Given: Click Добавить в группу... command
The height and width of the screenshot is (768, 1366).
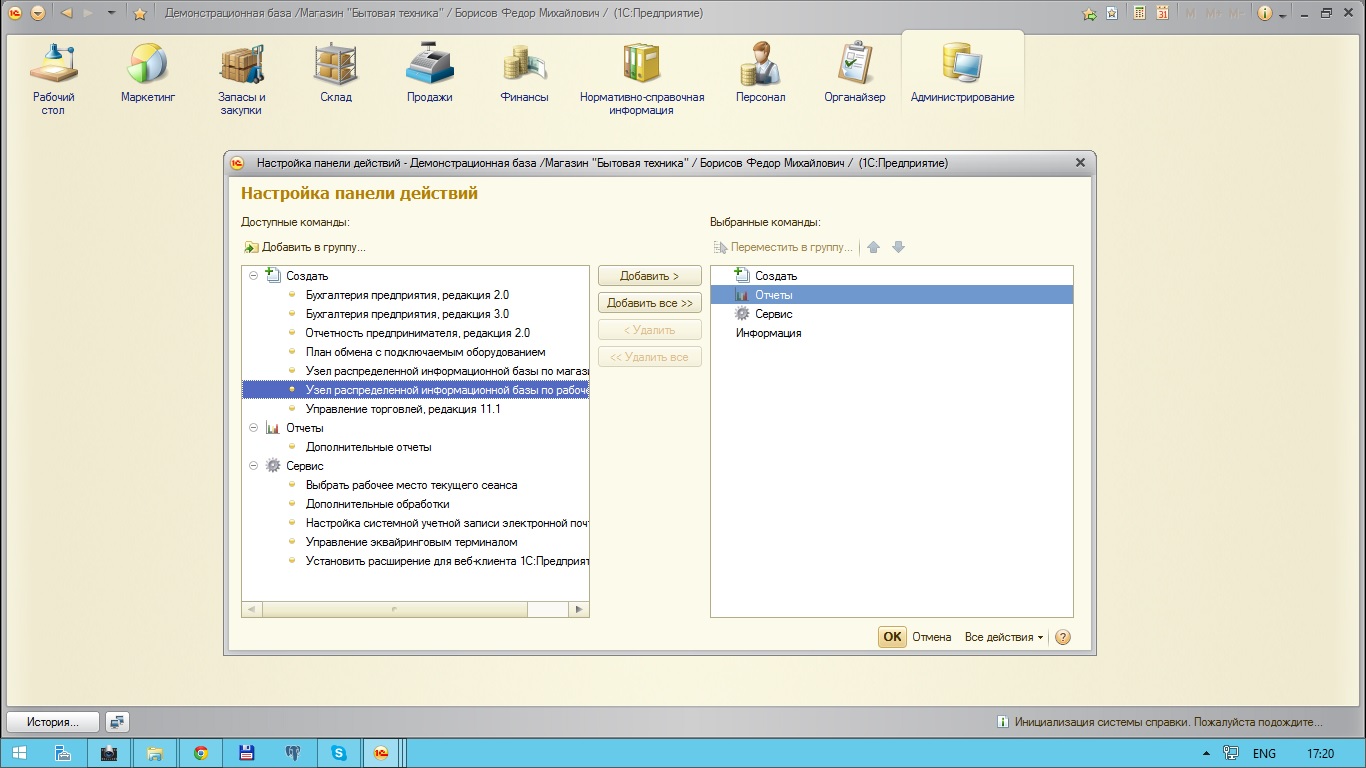Looking at the screenshot, I should click(305, 247).
